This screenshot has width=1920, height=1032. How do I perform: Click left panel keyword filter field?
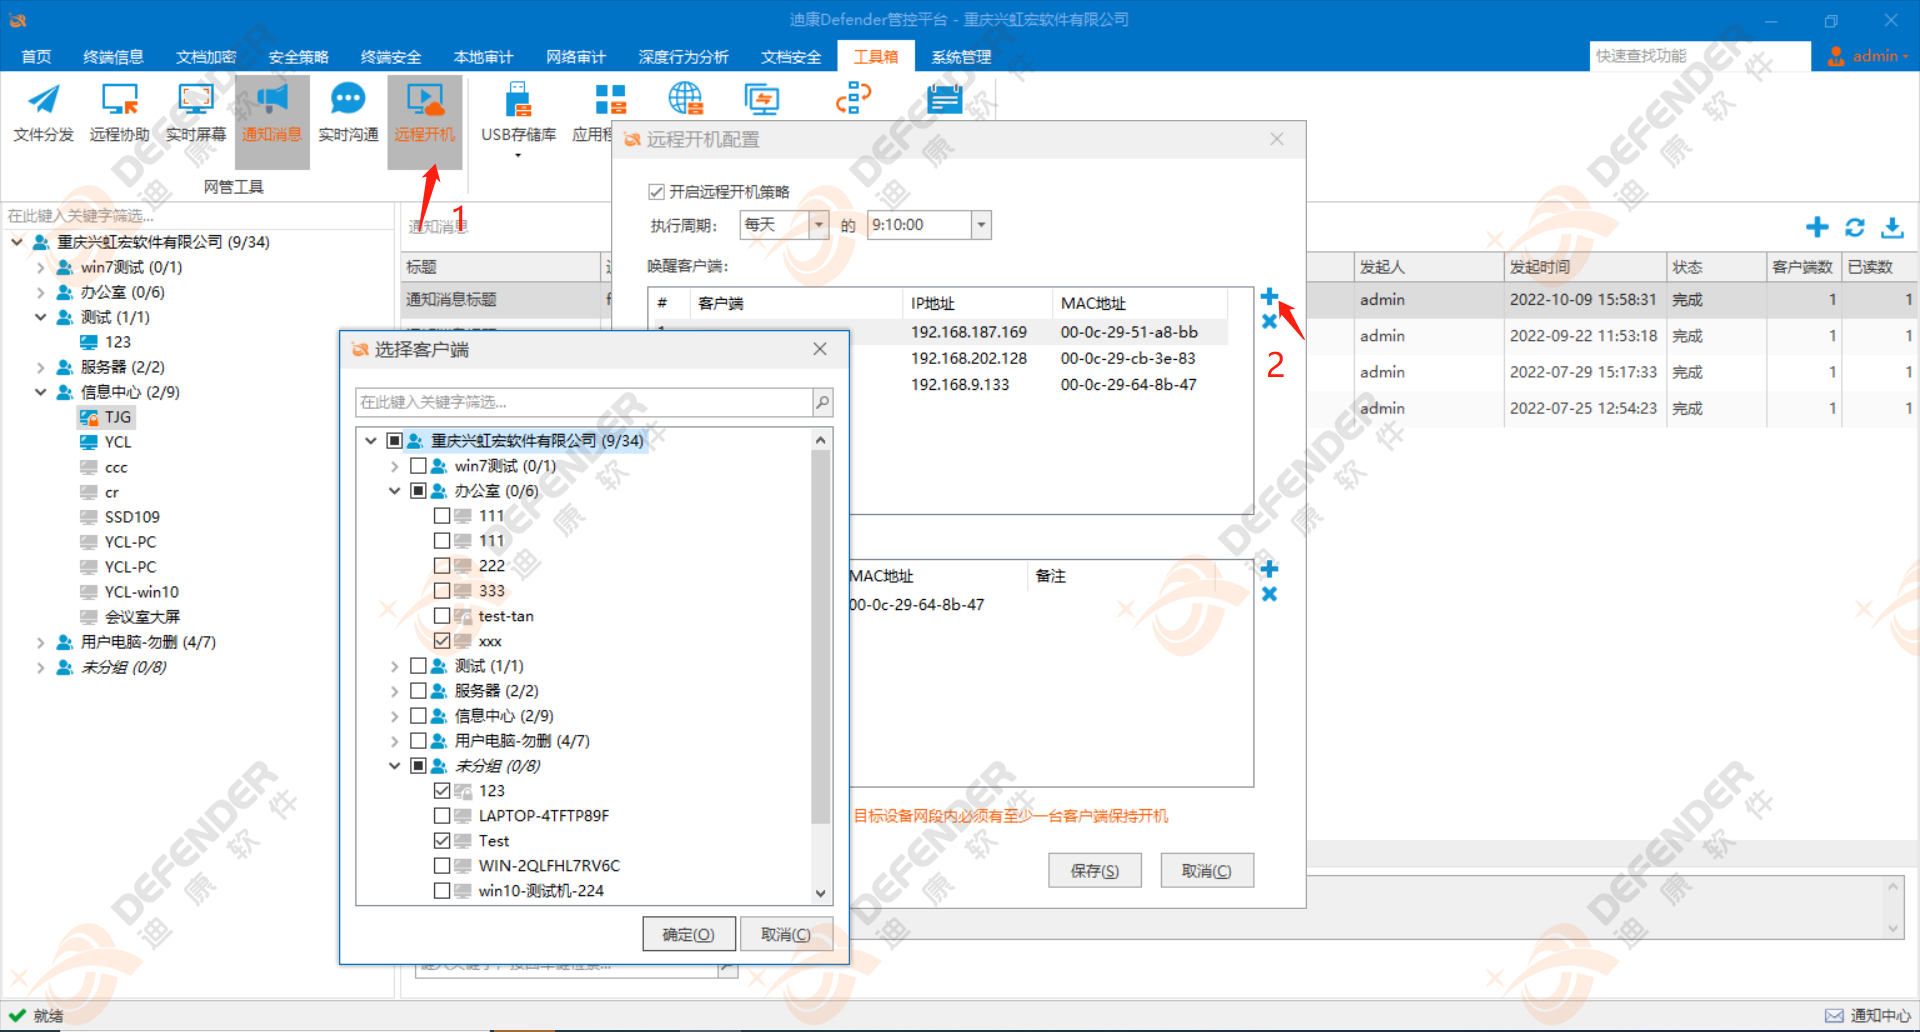coord(198,216)
